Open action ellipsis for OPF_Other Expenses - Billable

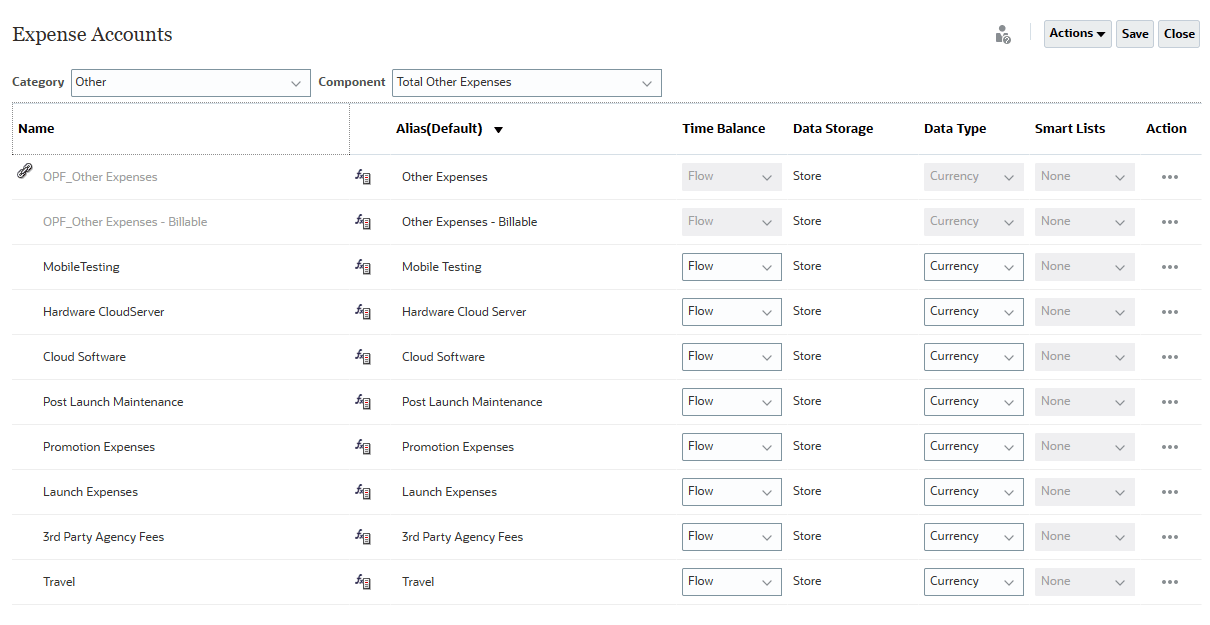tap(1170, 222)
